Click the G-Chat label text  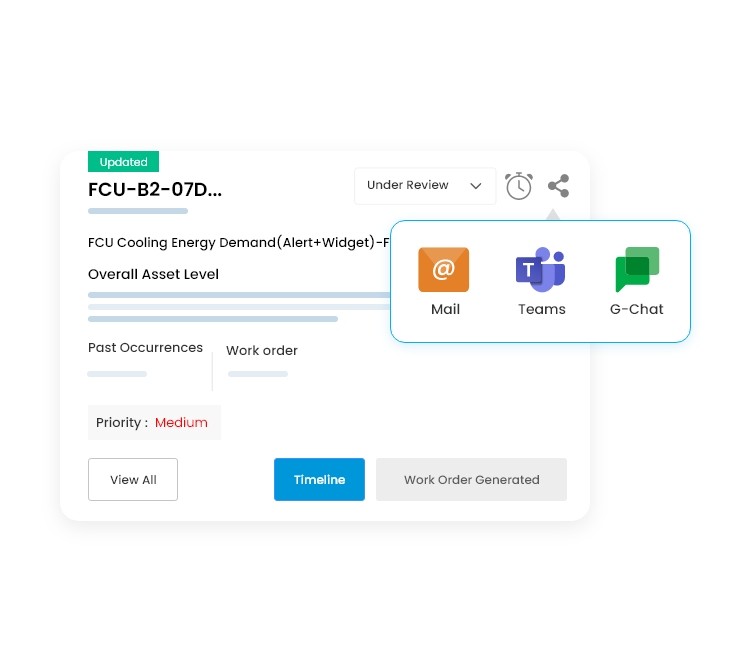(637, 309)
